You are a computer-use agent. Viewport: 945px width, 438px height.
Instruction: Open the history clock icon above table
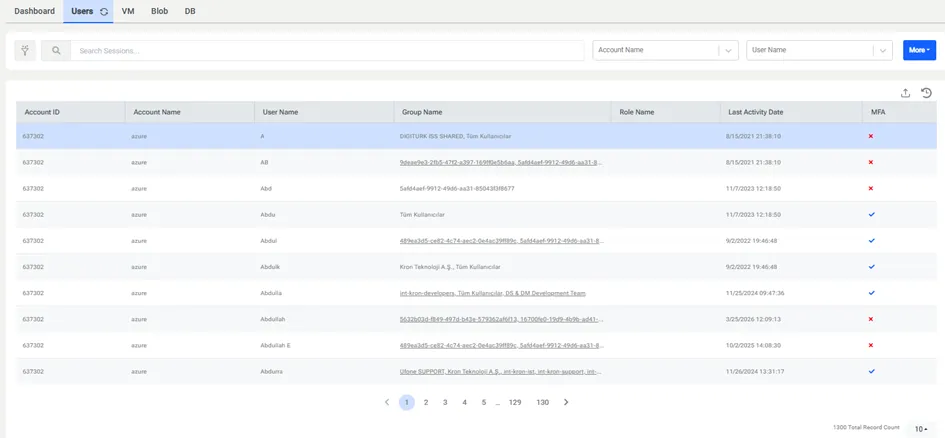point(926,93)
